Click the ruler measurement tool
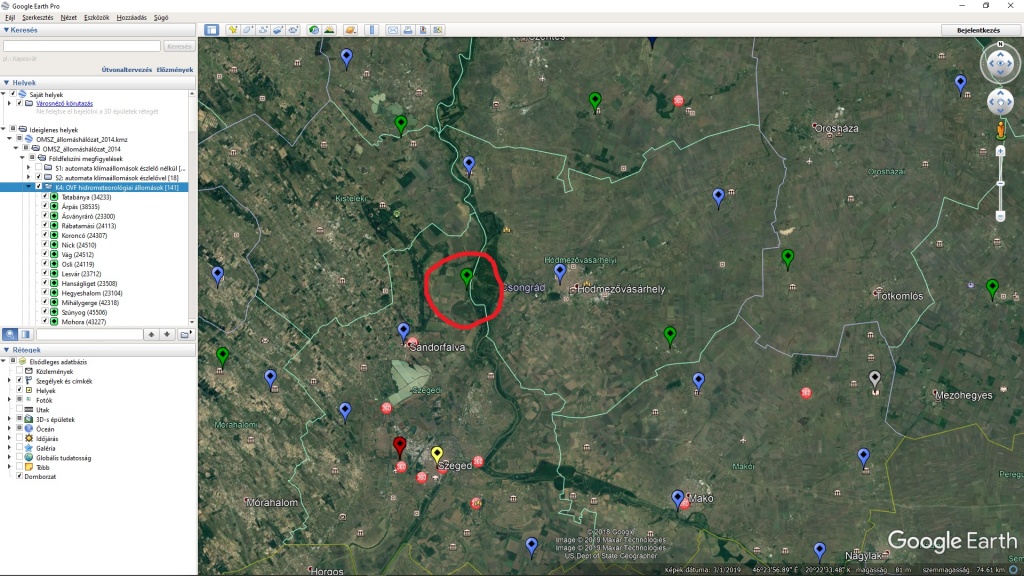 coord(371,30)
